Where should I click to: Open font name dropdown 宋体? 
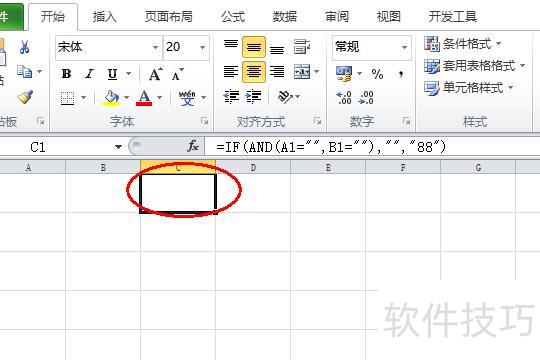[155, 47]
